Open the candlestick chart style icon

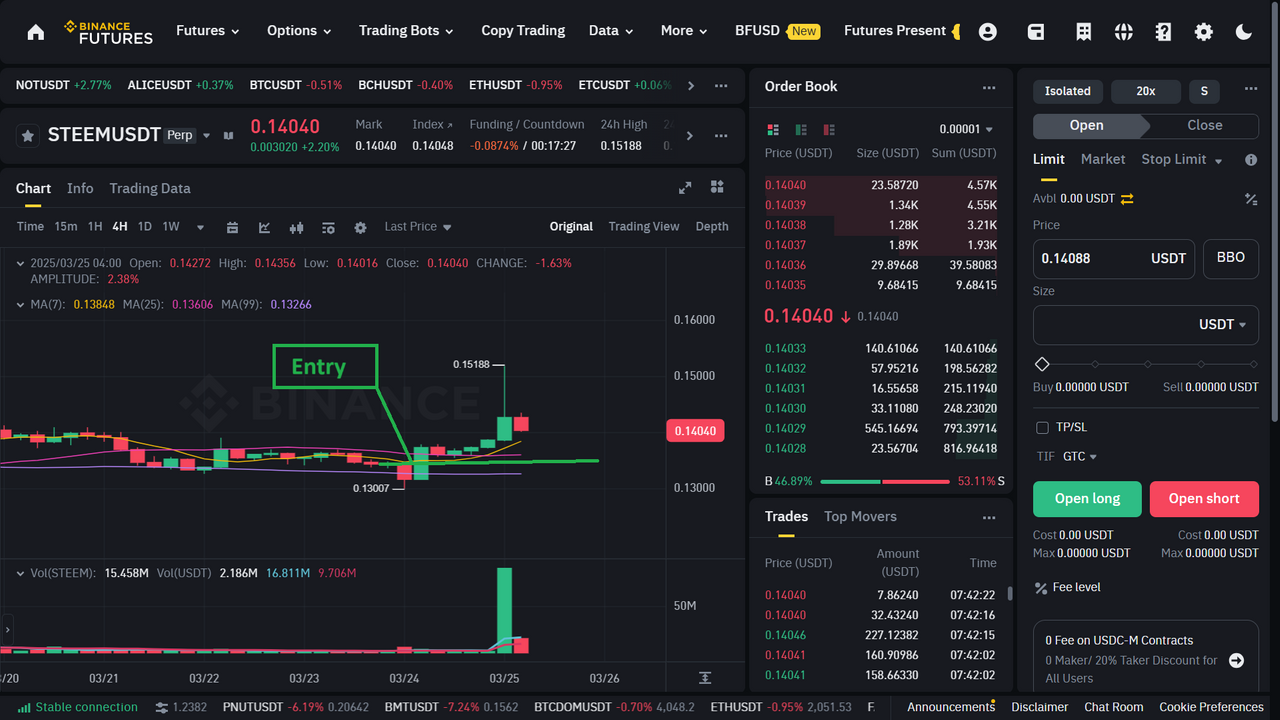(296, 227)
